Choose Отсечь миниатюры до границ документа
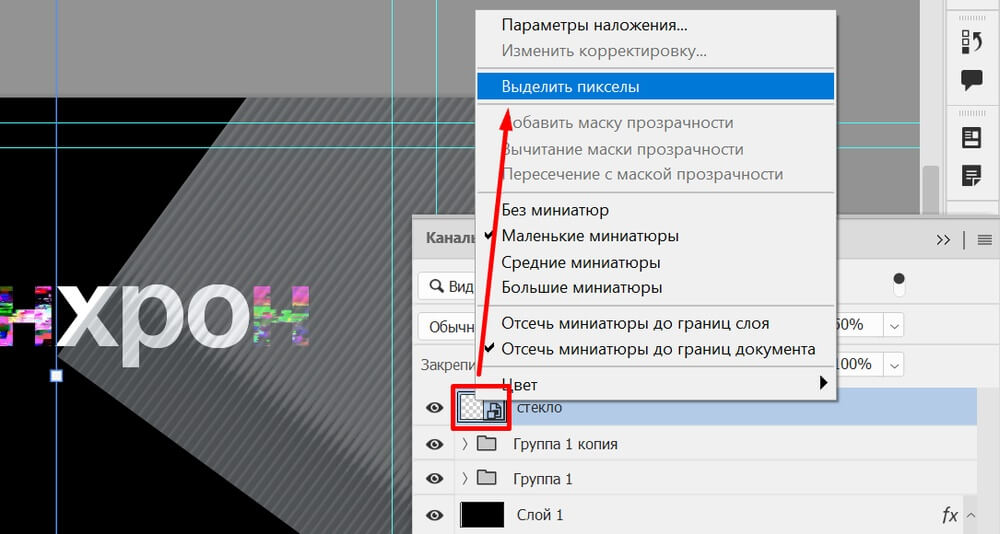Viewport: 1000px width, 534px height. point(658,350)
